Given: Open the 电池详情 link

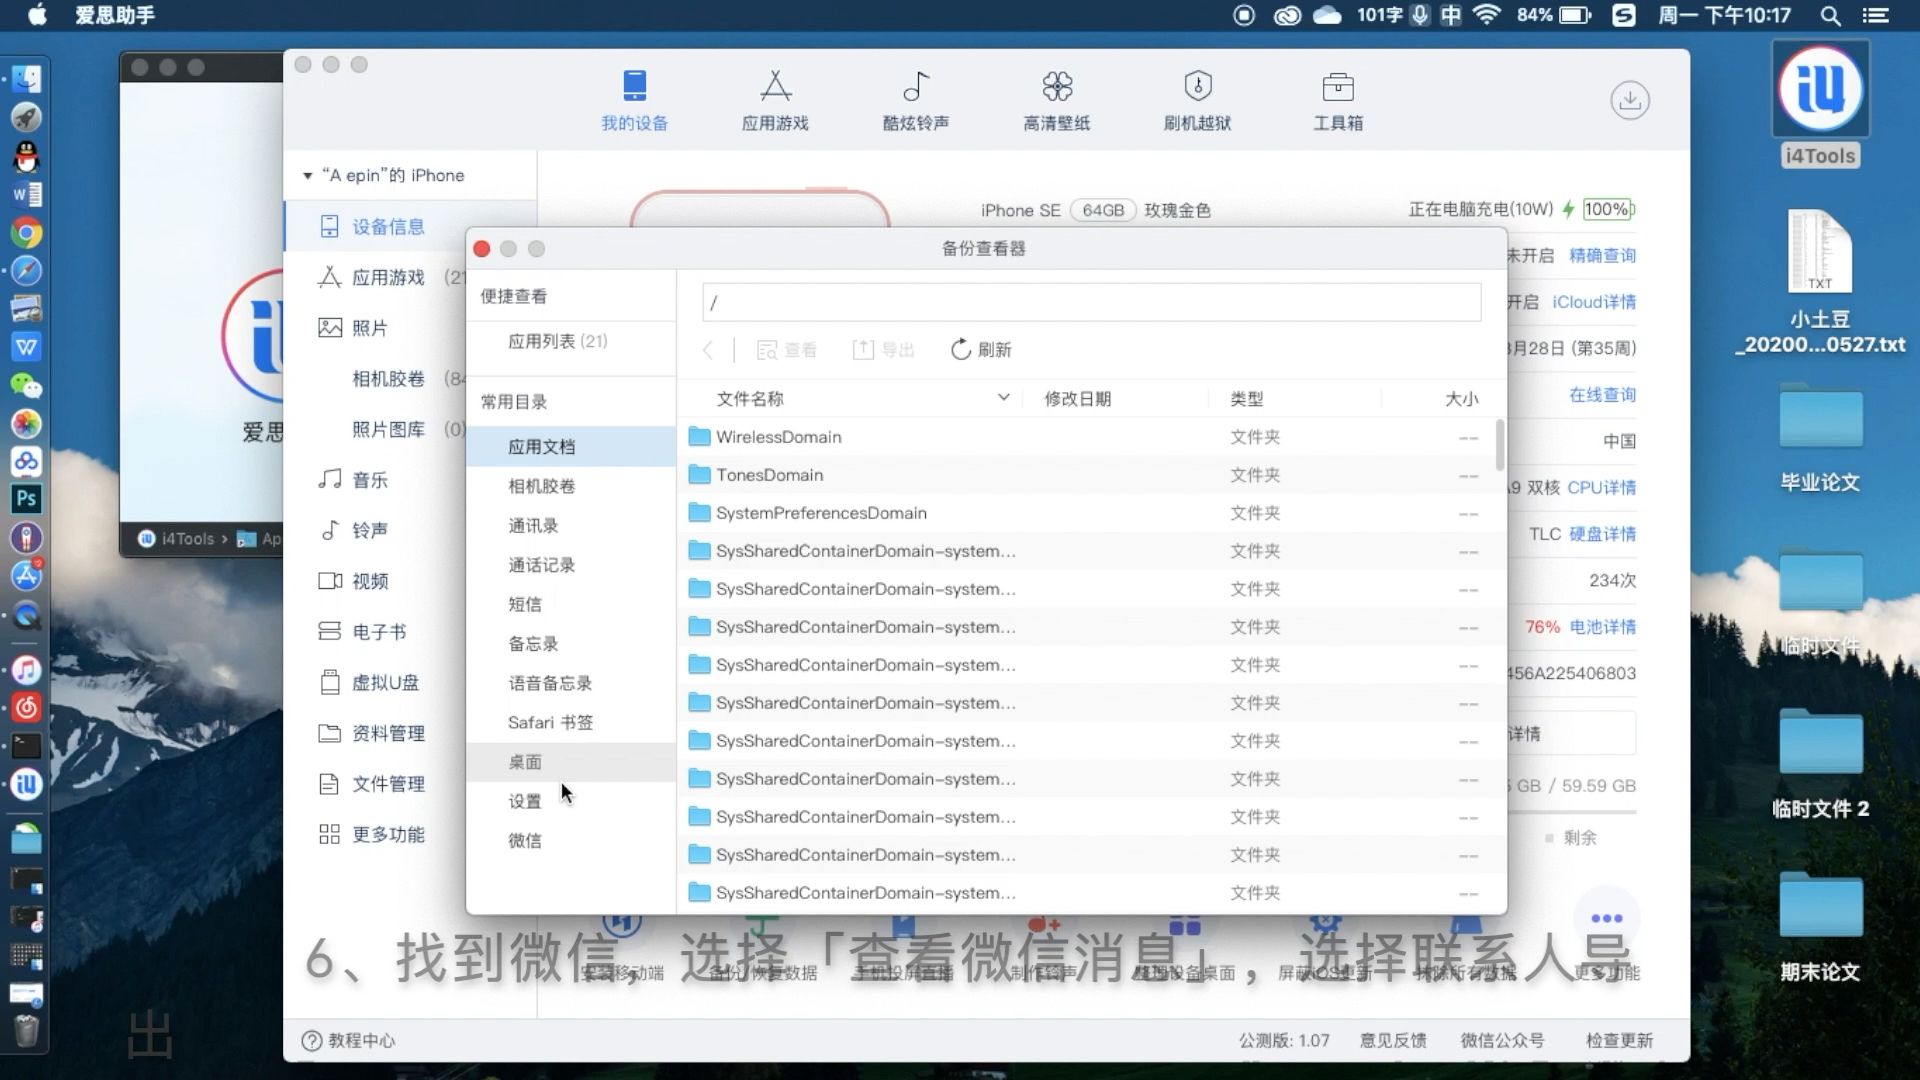Looking at the screenshot, I should 1602,627.
